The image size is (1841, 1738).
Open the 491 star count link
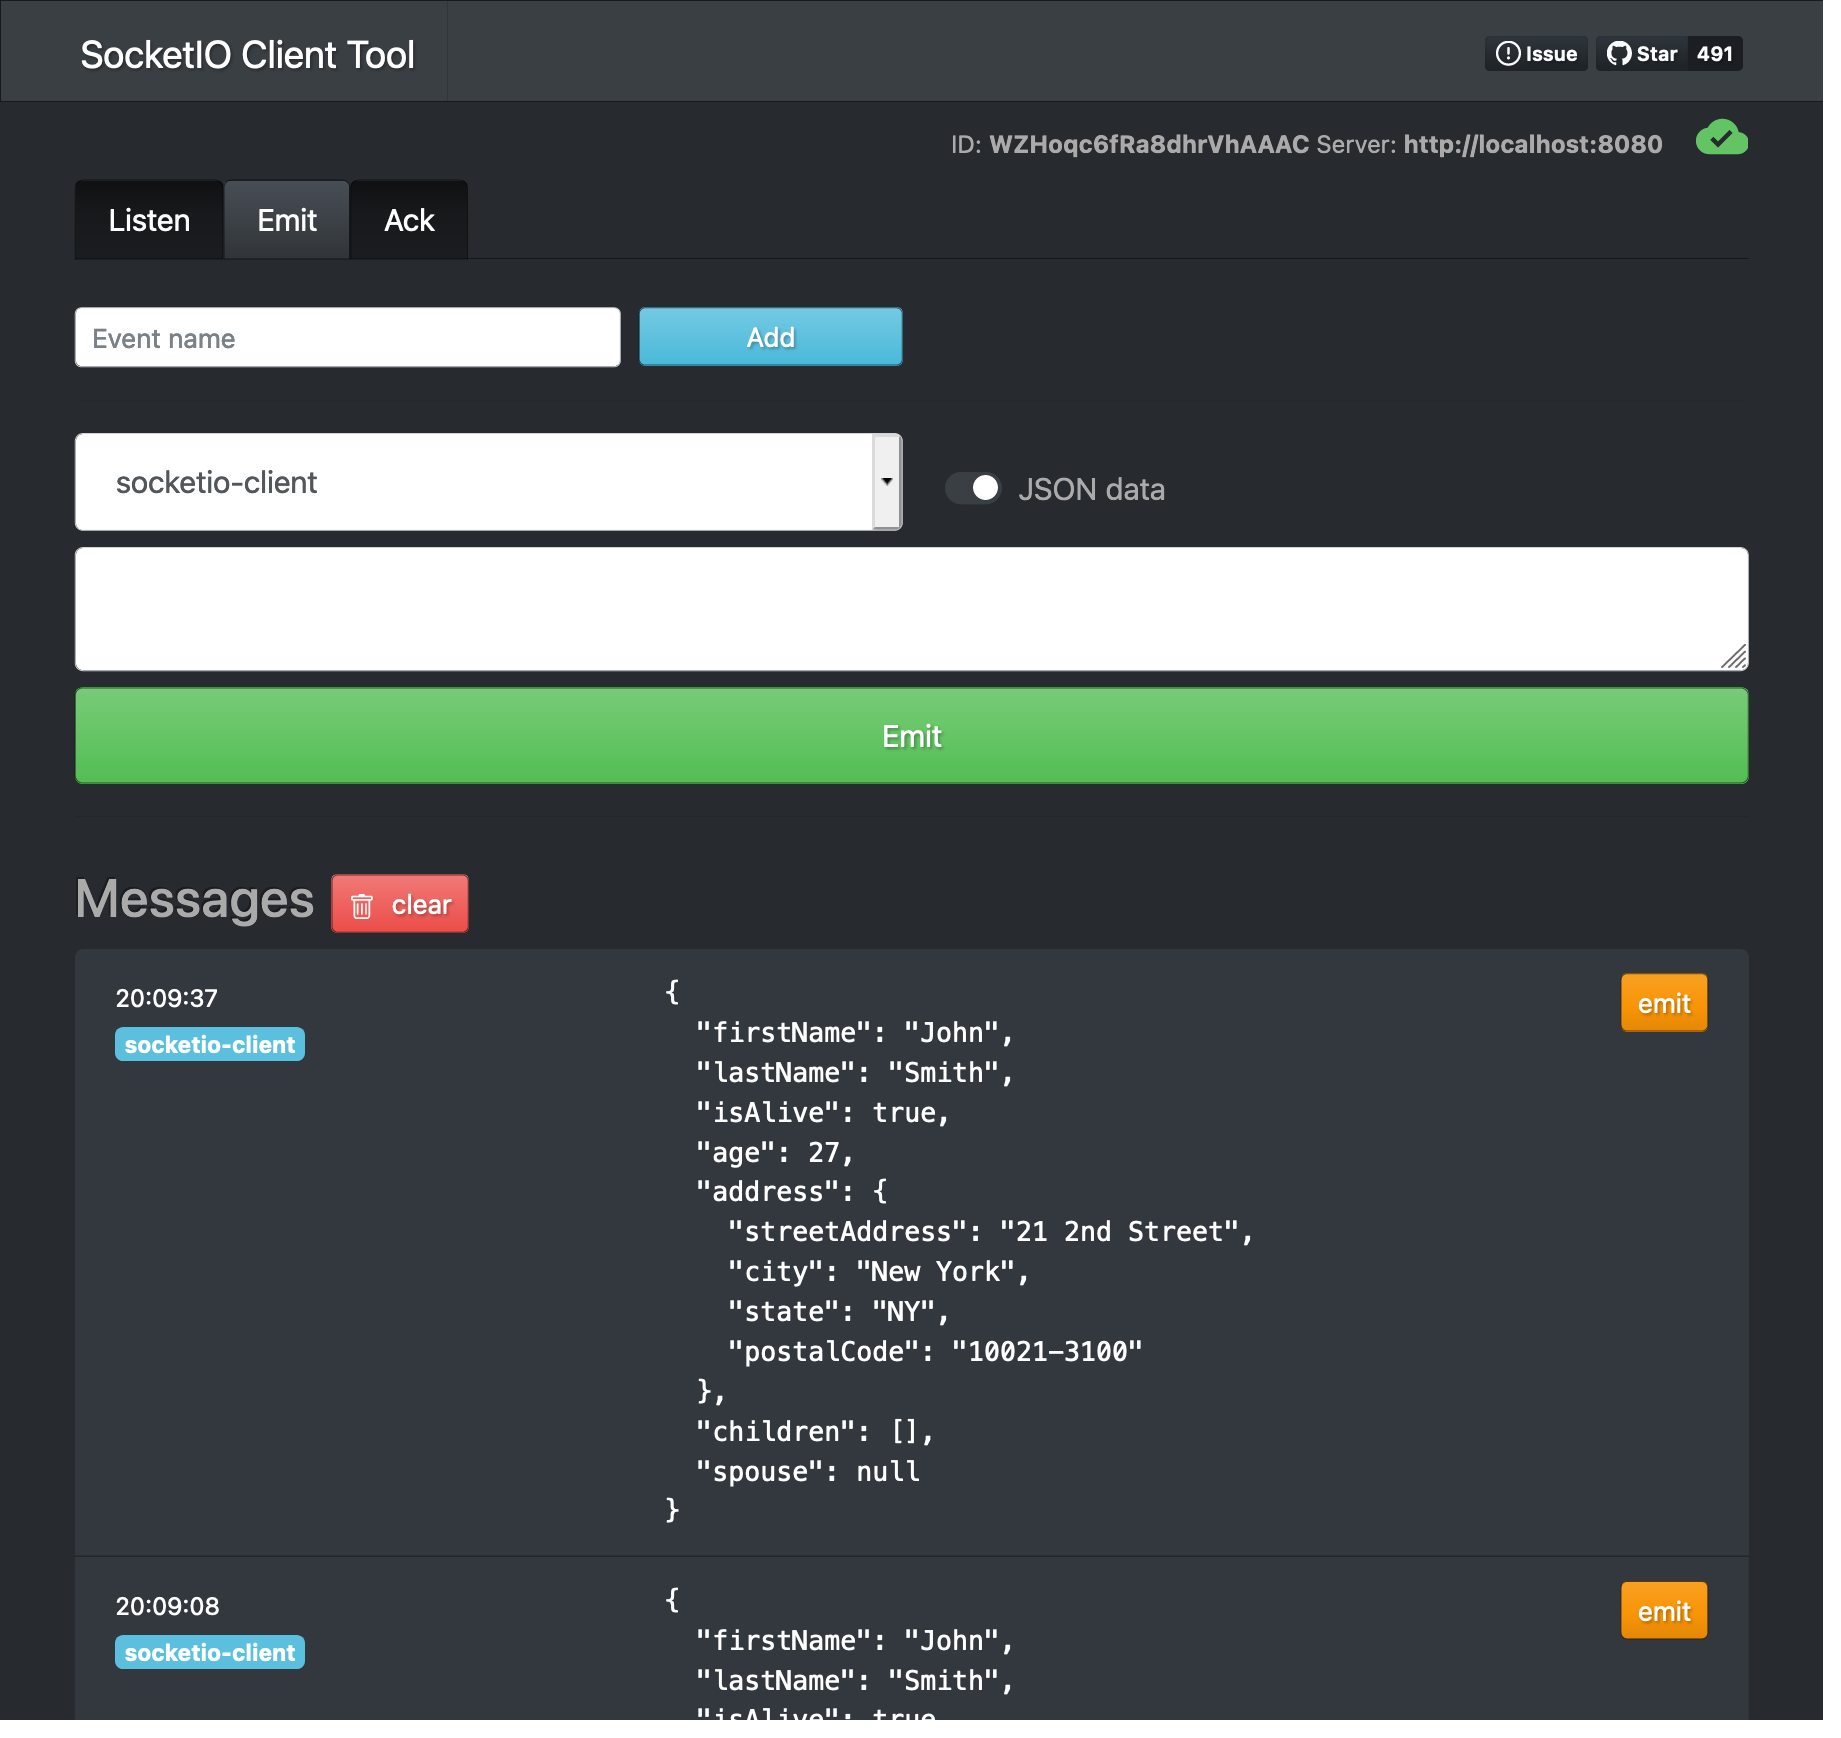[1714, 54]
